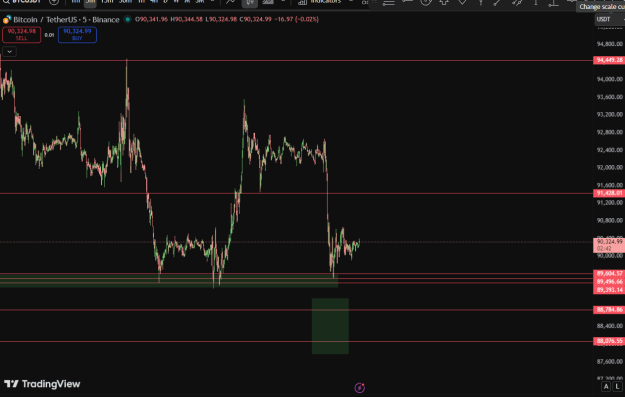Click the blue BUY 90,324.99 button
The width and height of the screenshot is (625, 397).
(x=77, y=35)
